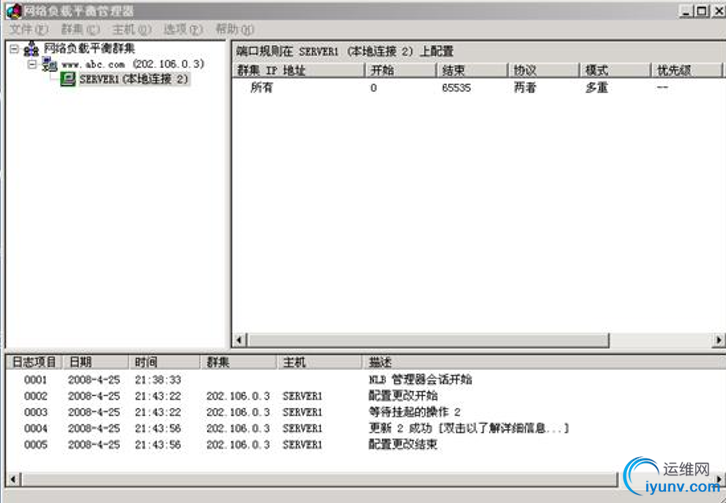The width and height of the screenshot is (726, 503).
Task: Click the NLB Manager title bar icon
Action: [x=14, y=10]
